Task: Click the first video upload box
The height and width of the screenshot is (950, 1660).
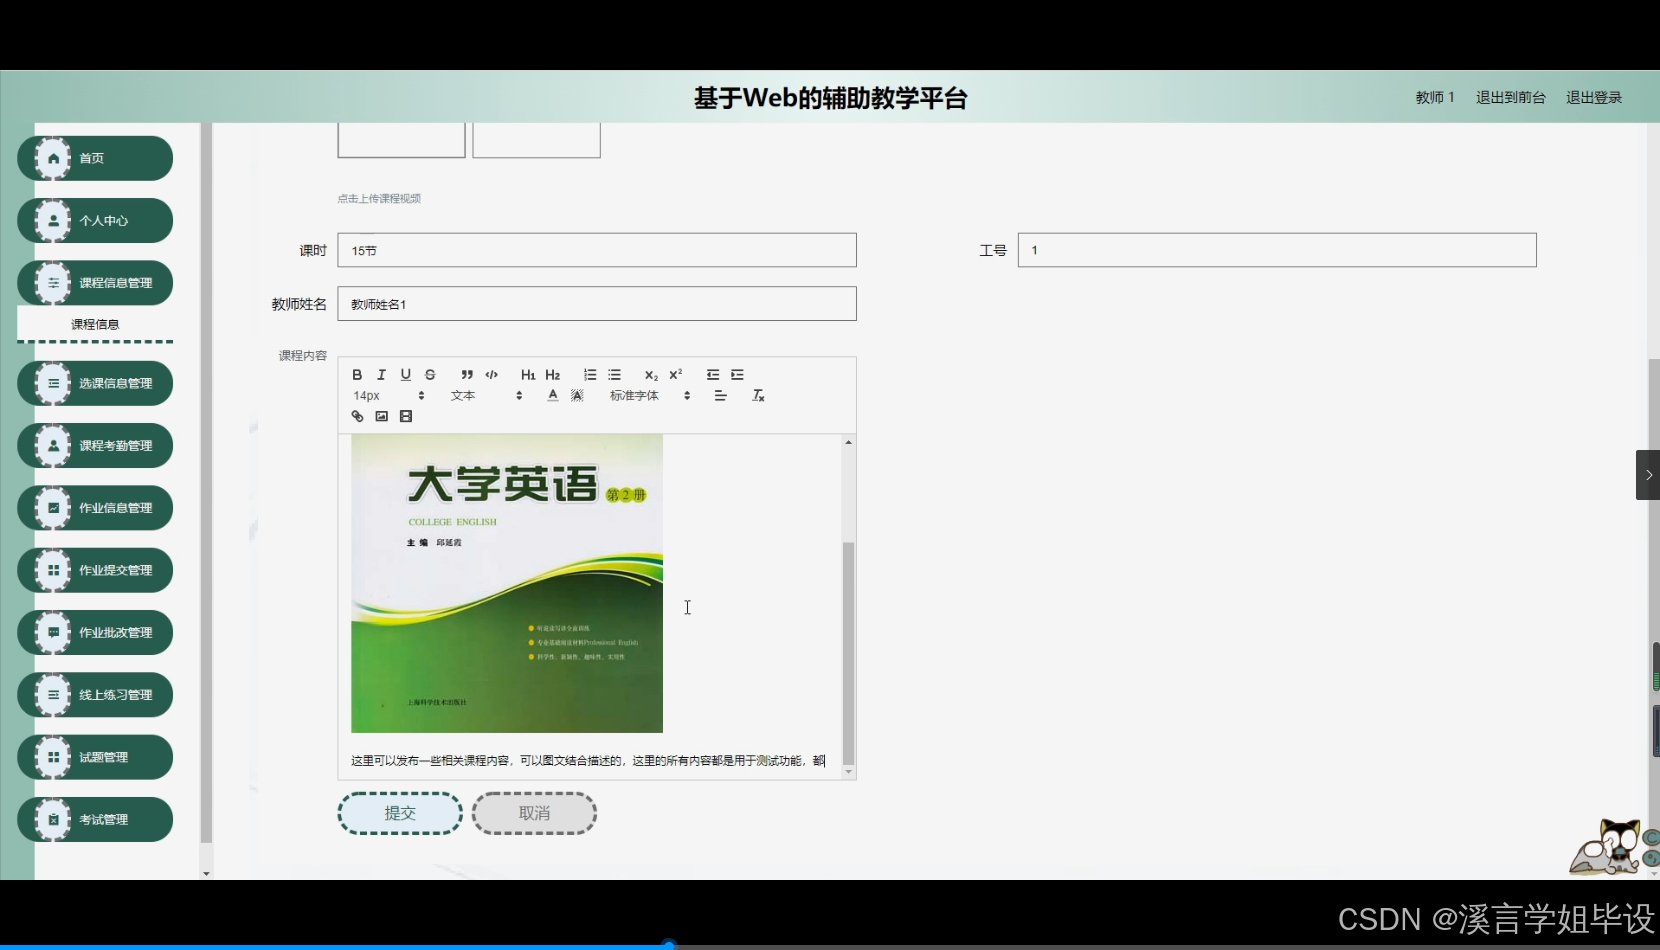Action: (x=401, y=140)
